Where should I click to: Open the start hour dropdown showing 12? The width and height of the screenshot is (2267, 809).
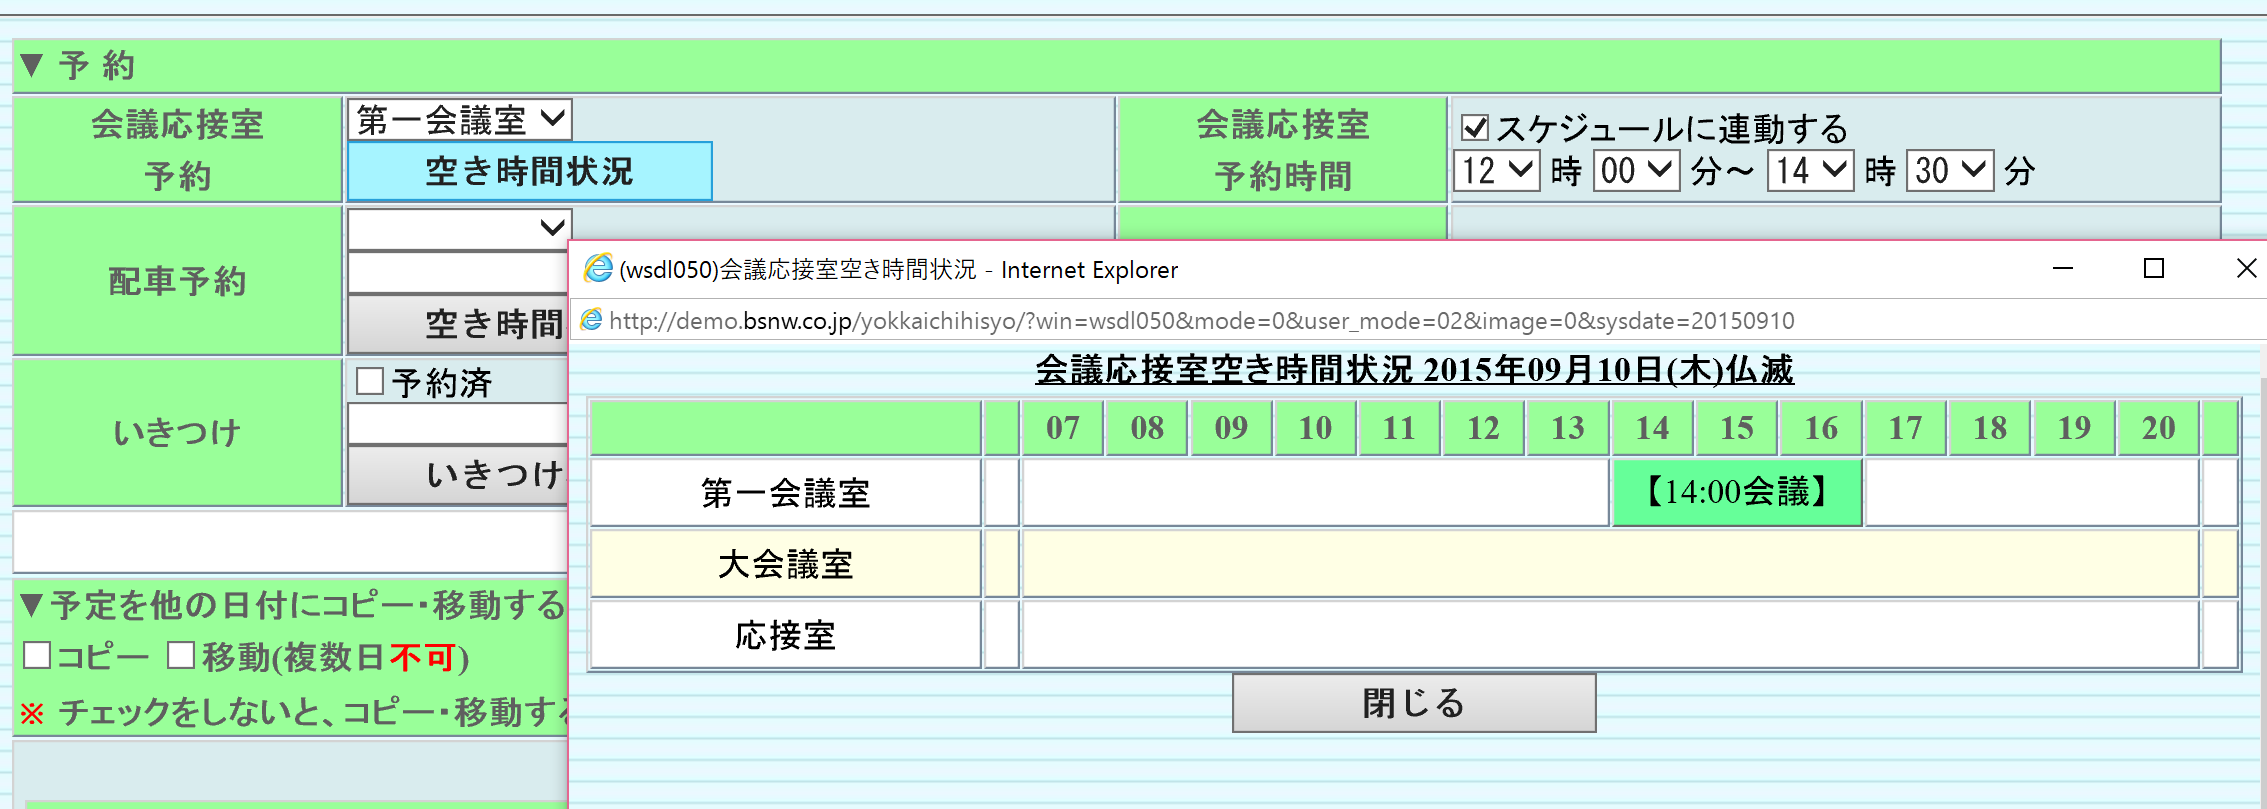pos(1496,171)
